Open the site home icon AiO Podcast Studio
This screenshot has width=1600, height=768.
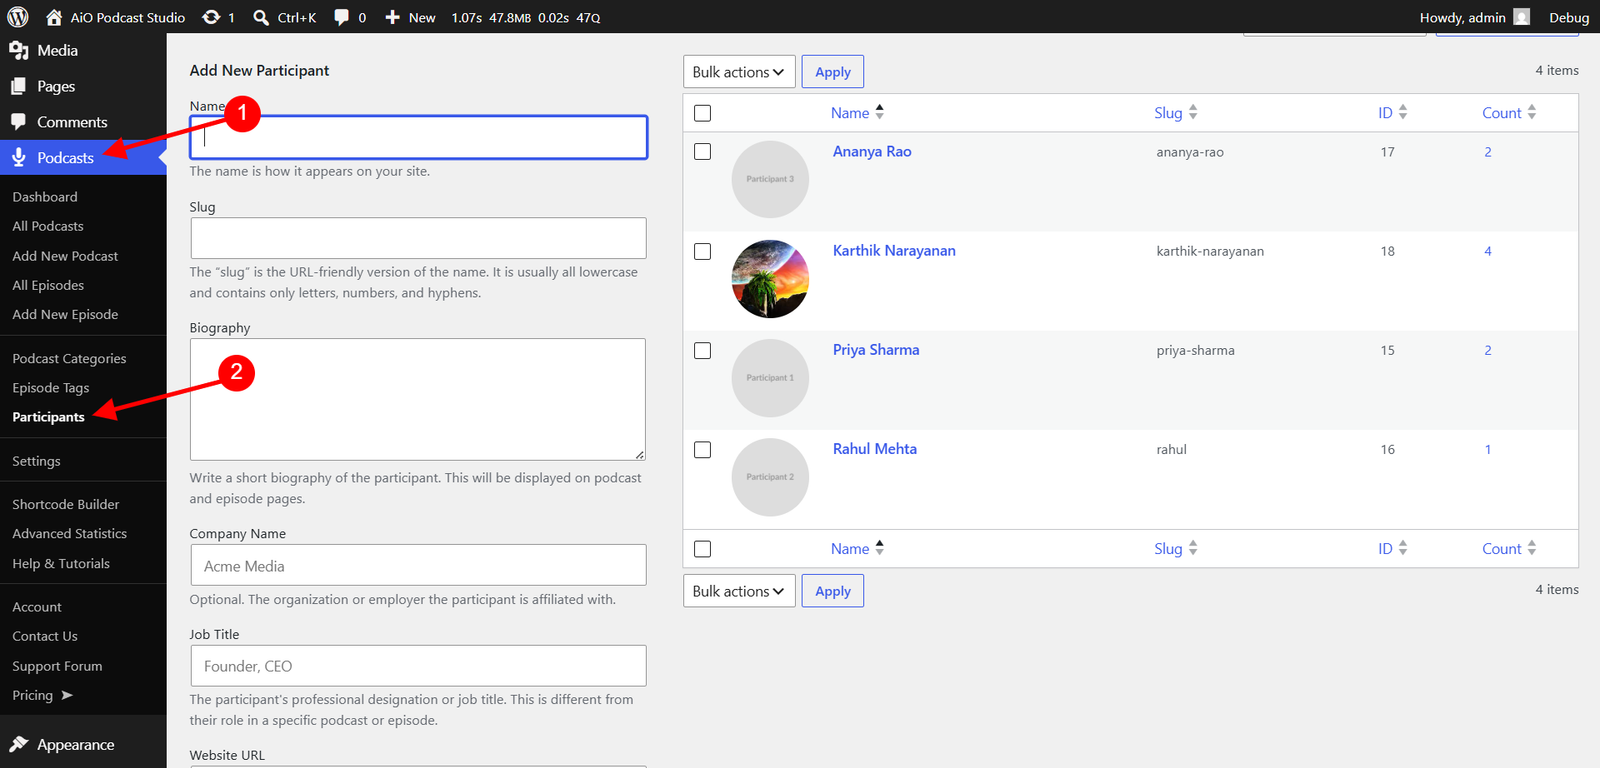click(x=54, y=17)
